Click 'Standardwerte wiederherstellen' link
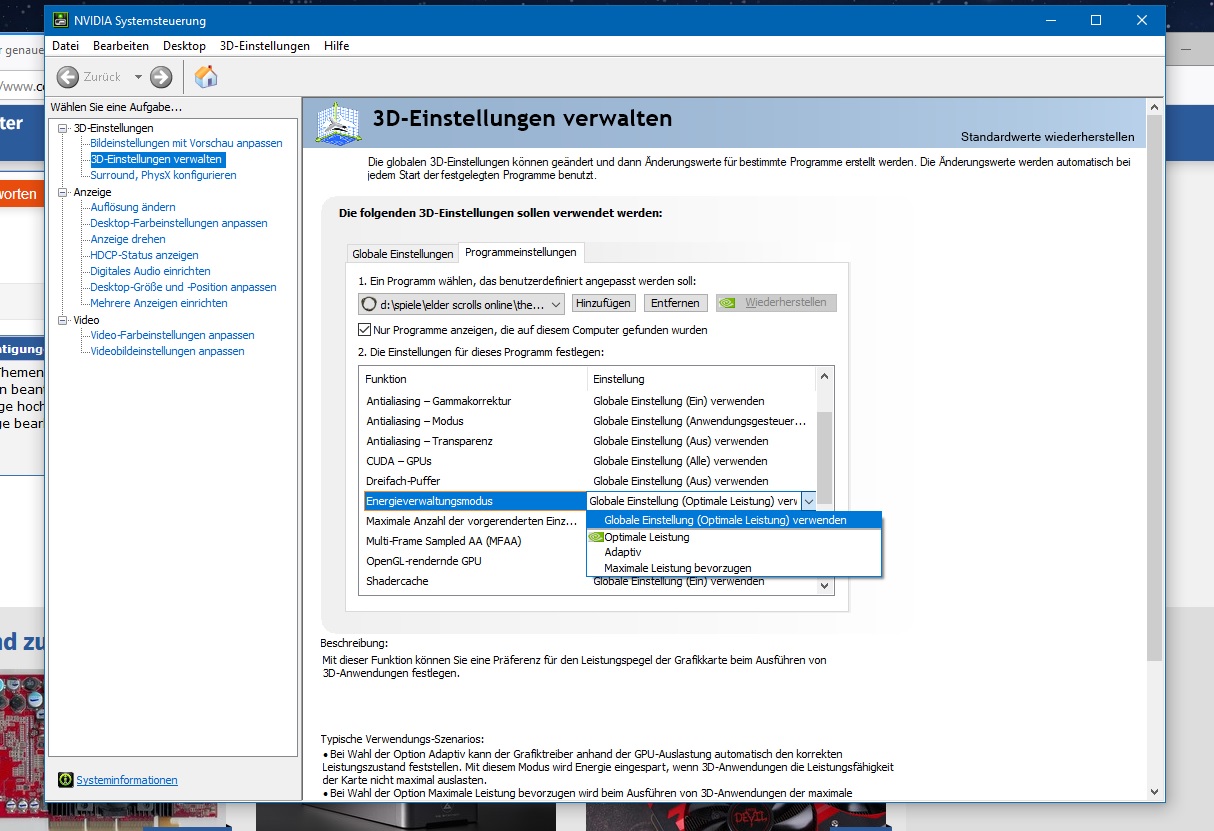Screen dimensions: 1214x831 [1047, 137]
